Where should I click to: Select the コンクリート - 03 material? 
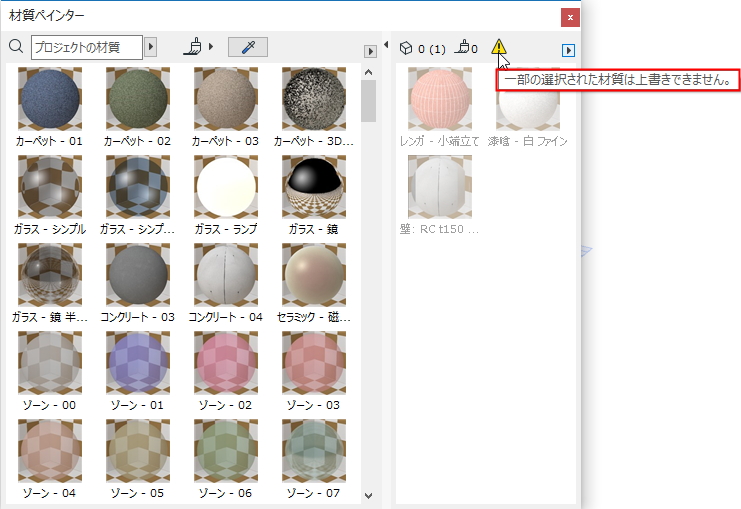138,275
